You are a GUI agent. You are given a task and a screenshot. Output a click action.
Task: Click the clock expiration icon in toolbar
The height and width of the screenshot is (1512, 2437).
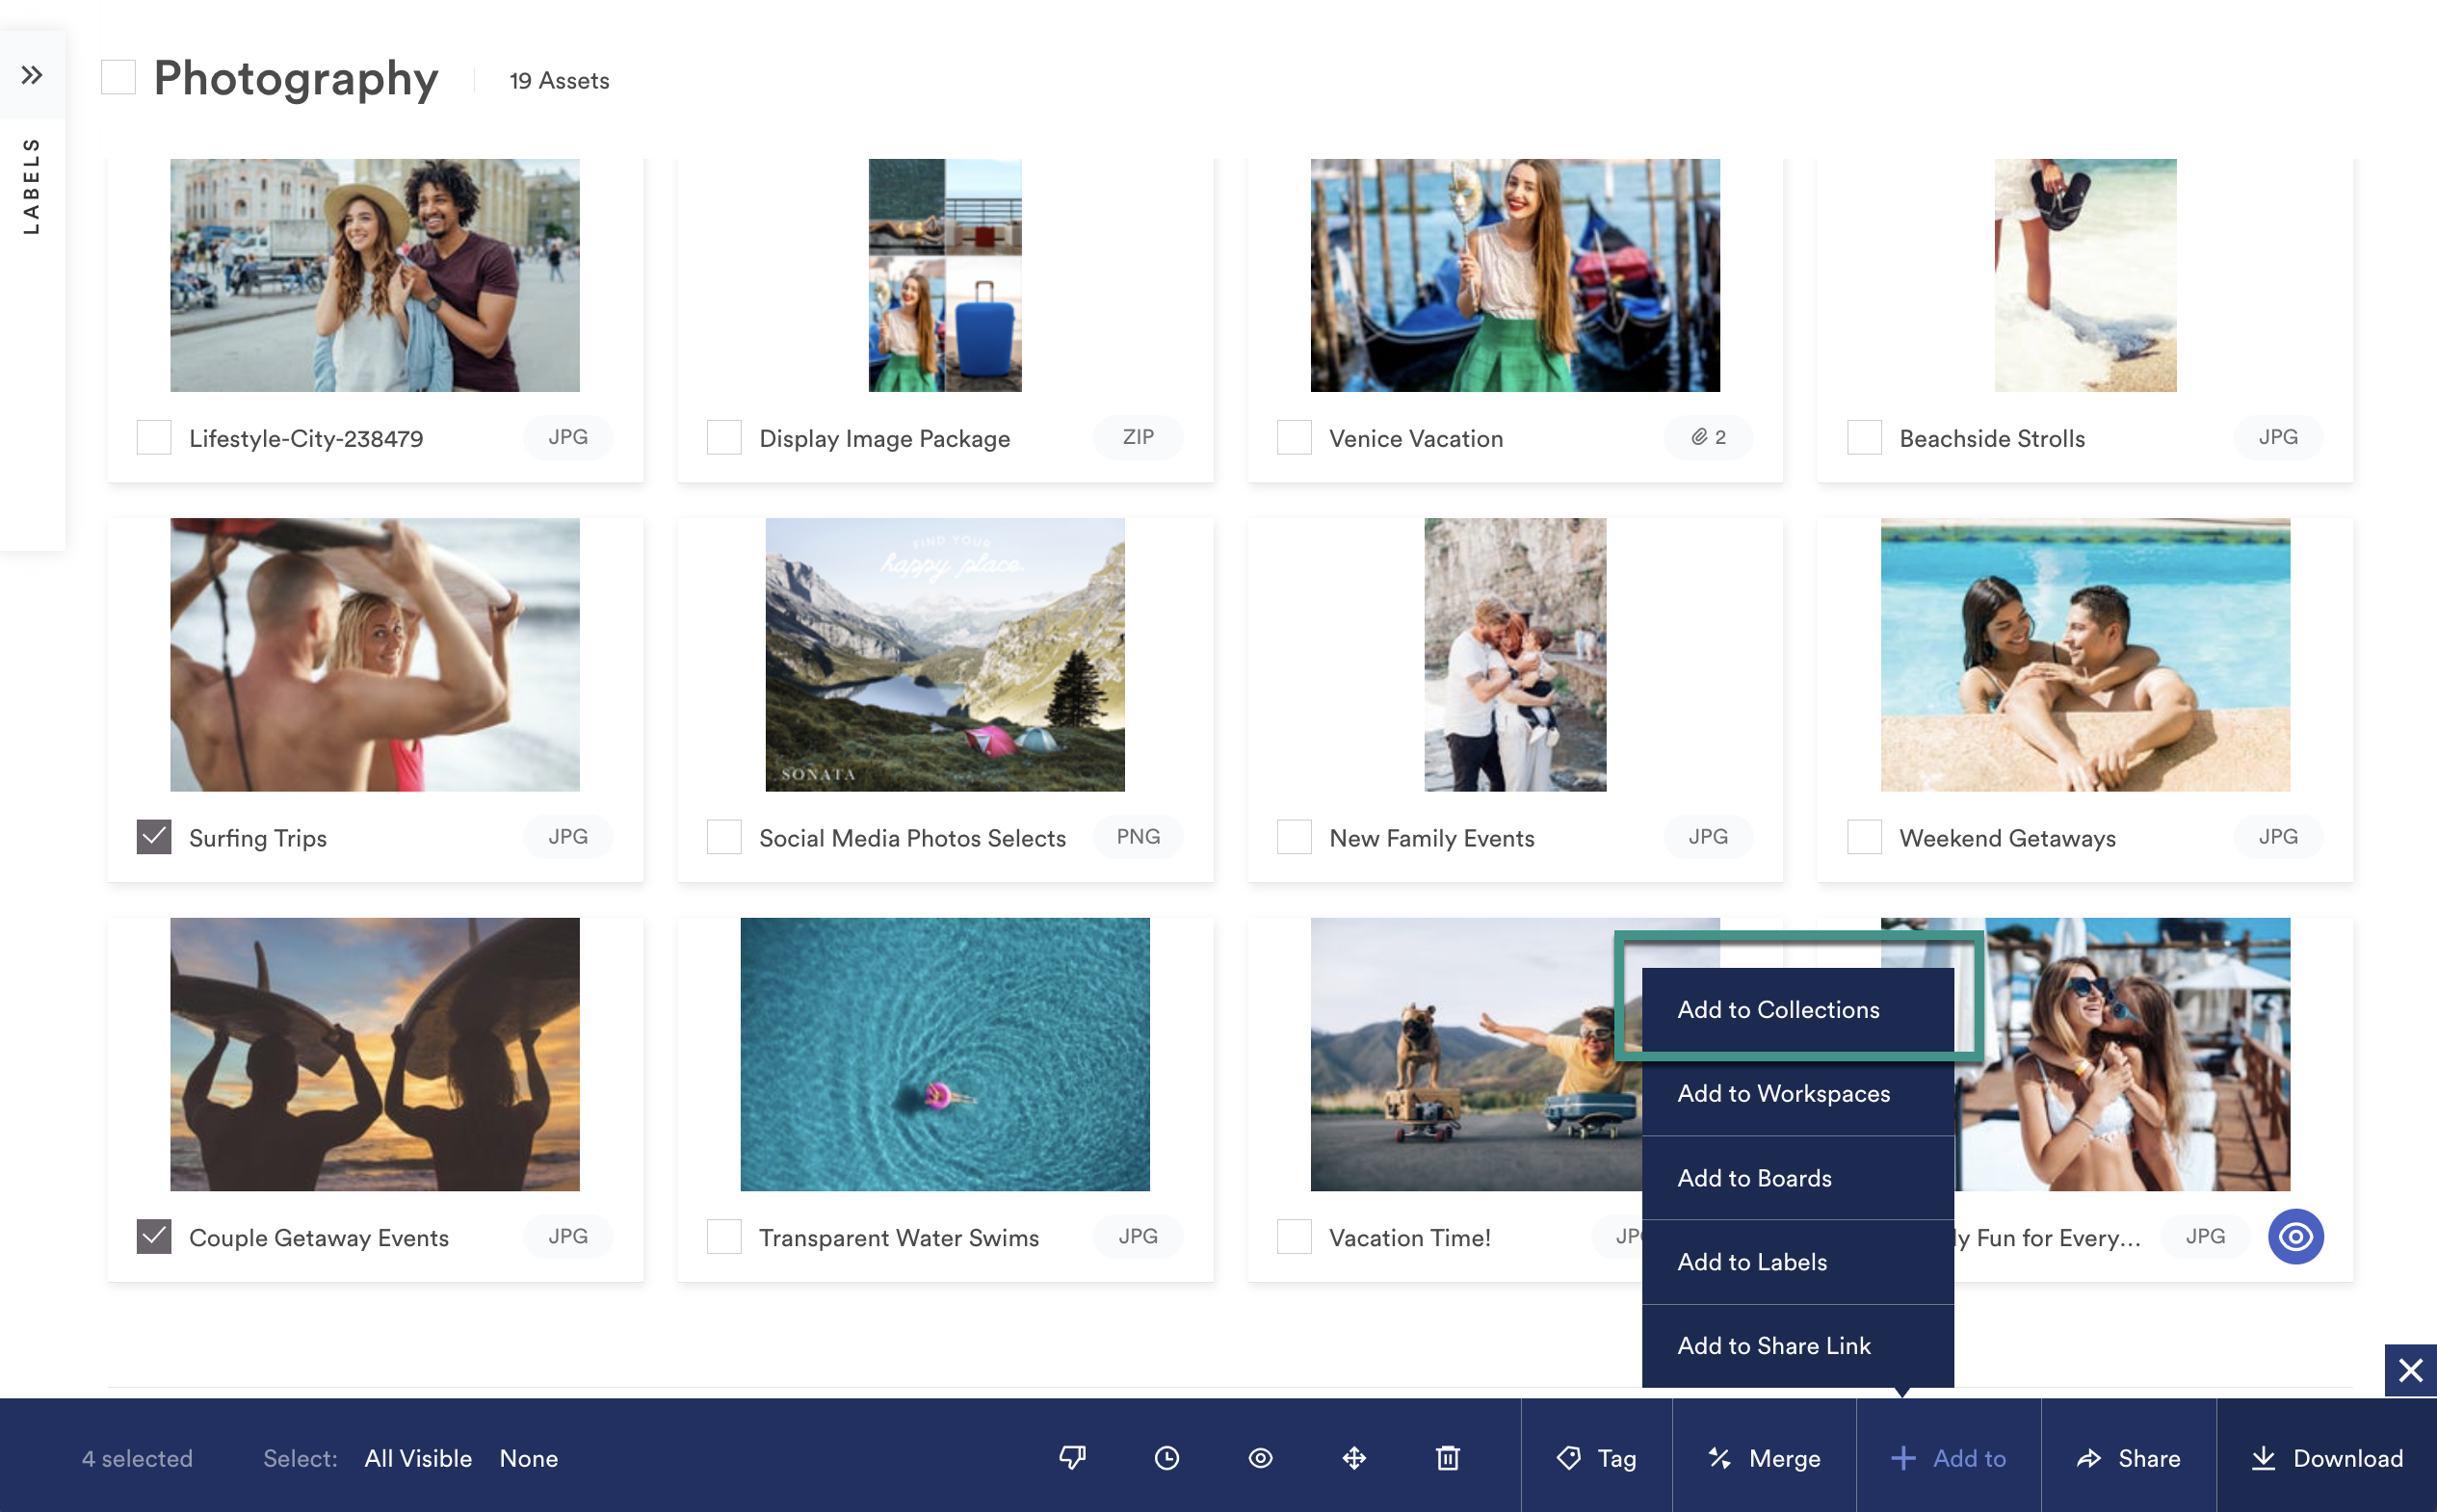click(x=1167, y=1458)
